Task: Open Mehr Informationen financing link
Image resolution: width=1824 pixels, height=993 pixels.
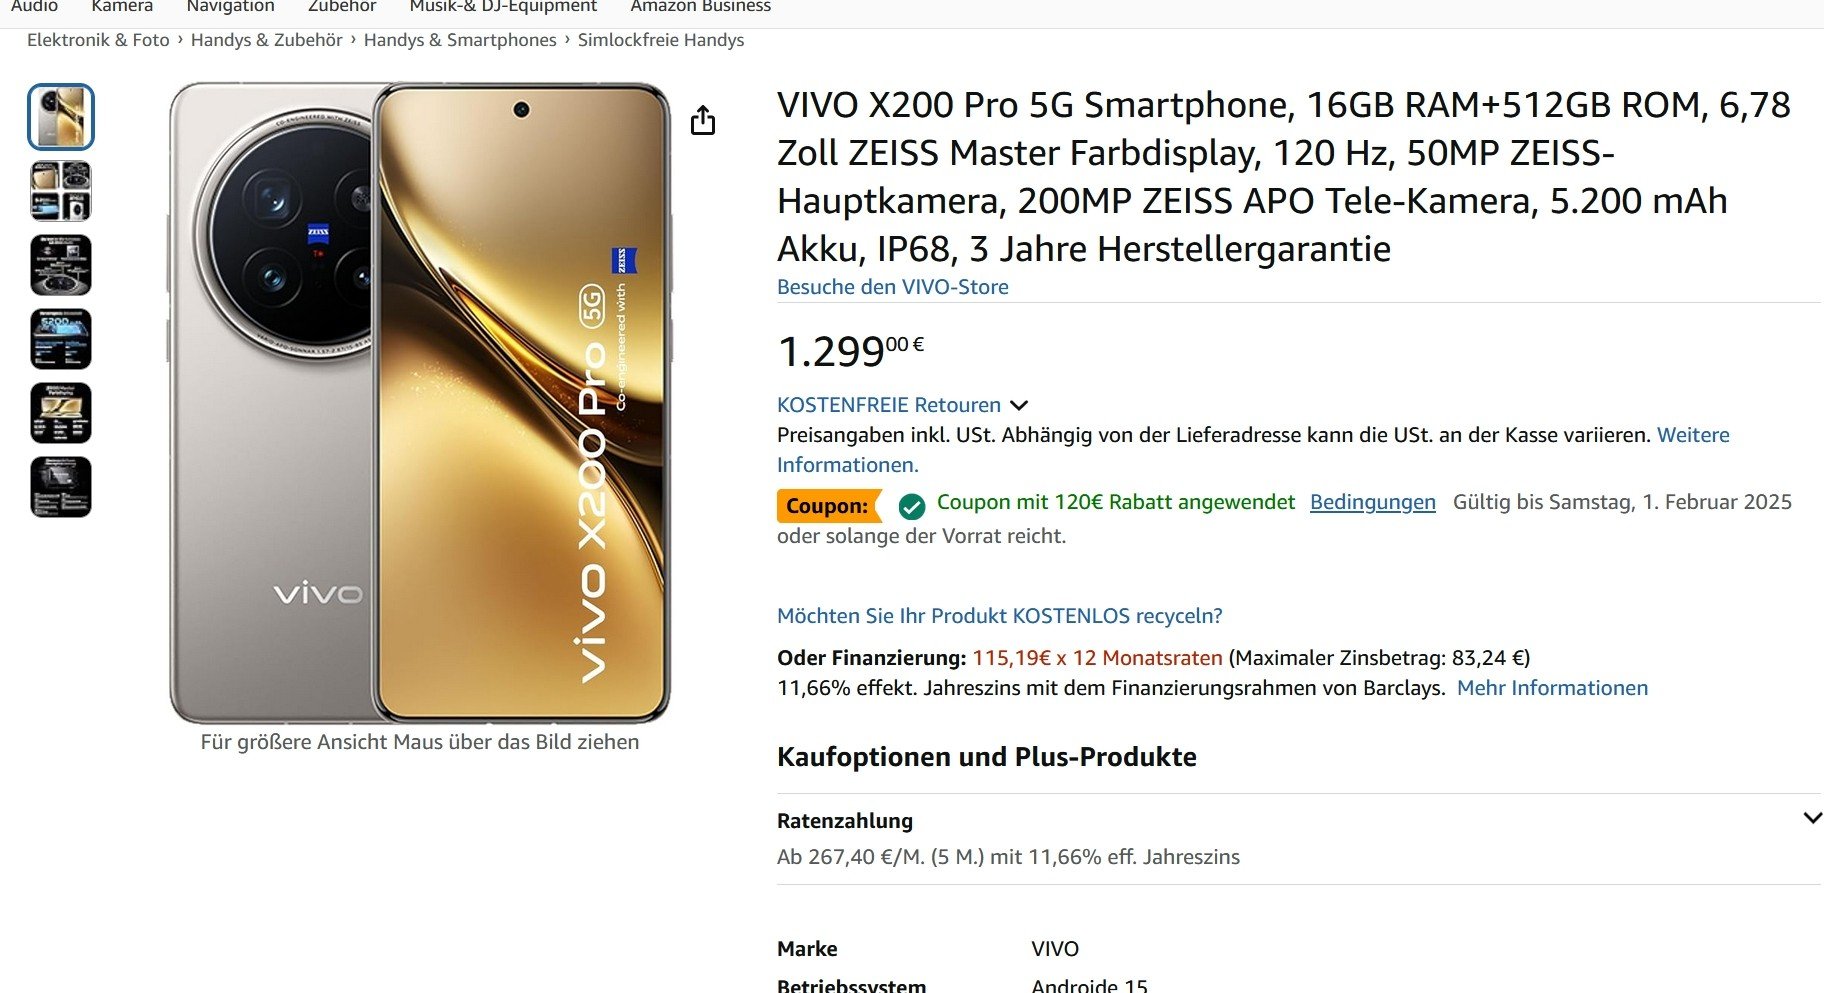Action: pyautogui.click(x=1552, y=688)
